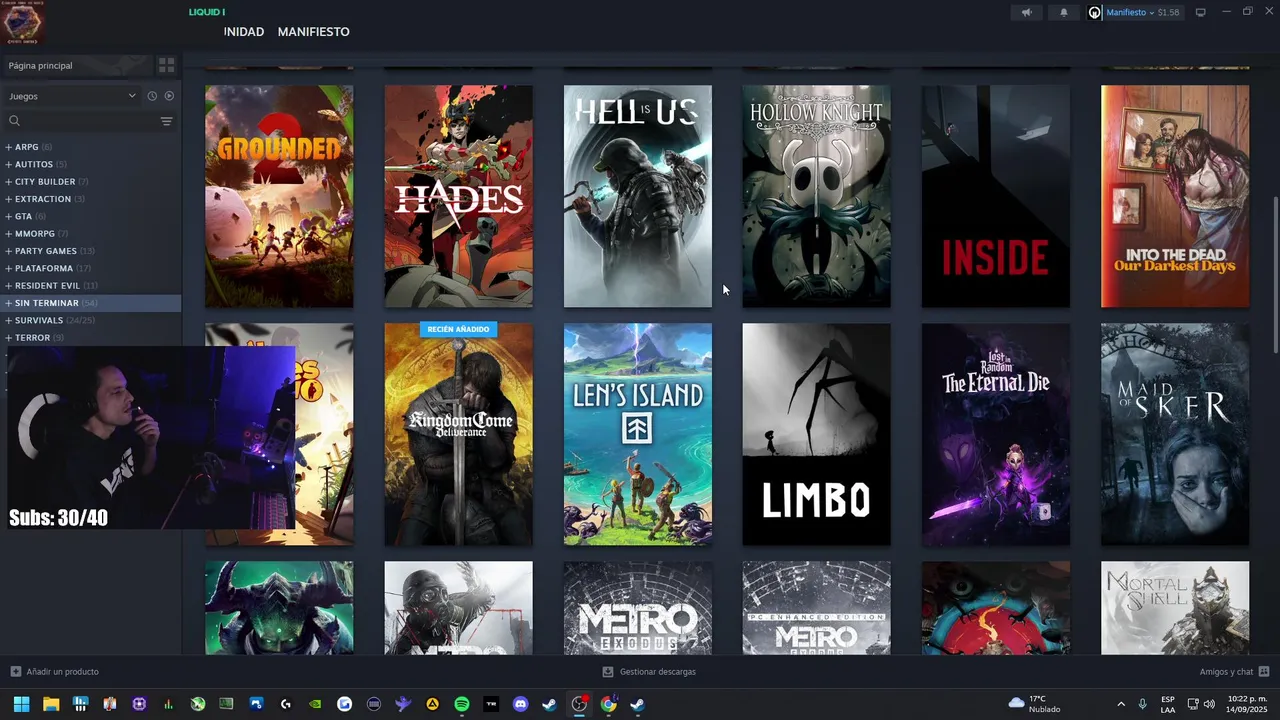Viewport: 1280px width, 720px height.
Task: Expand the ARPG collection
Action: tap(9, 147)
